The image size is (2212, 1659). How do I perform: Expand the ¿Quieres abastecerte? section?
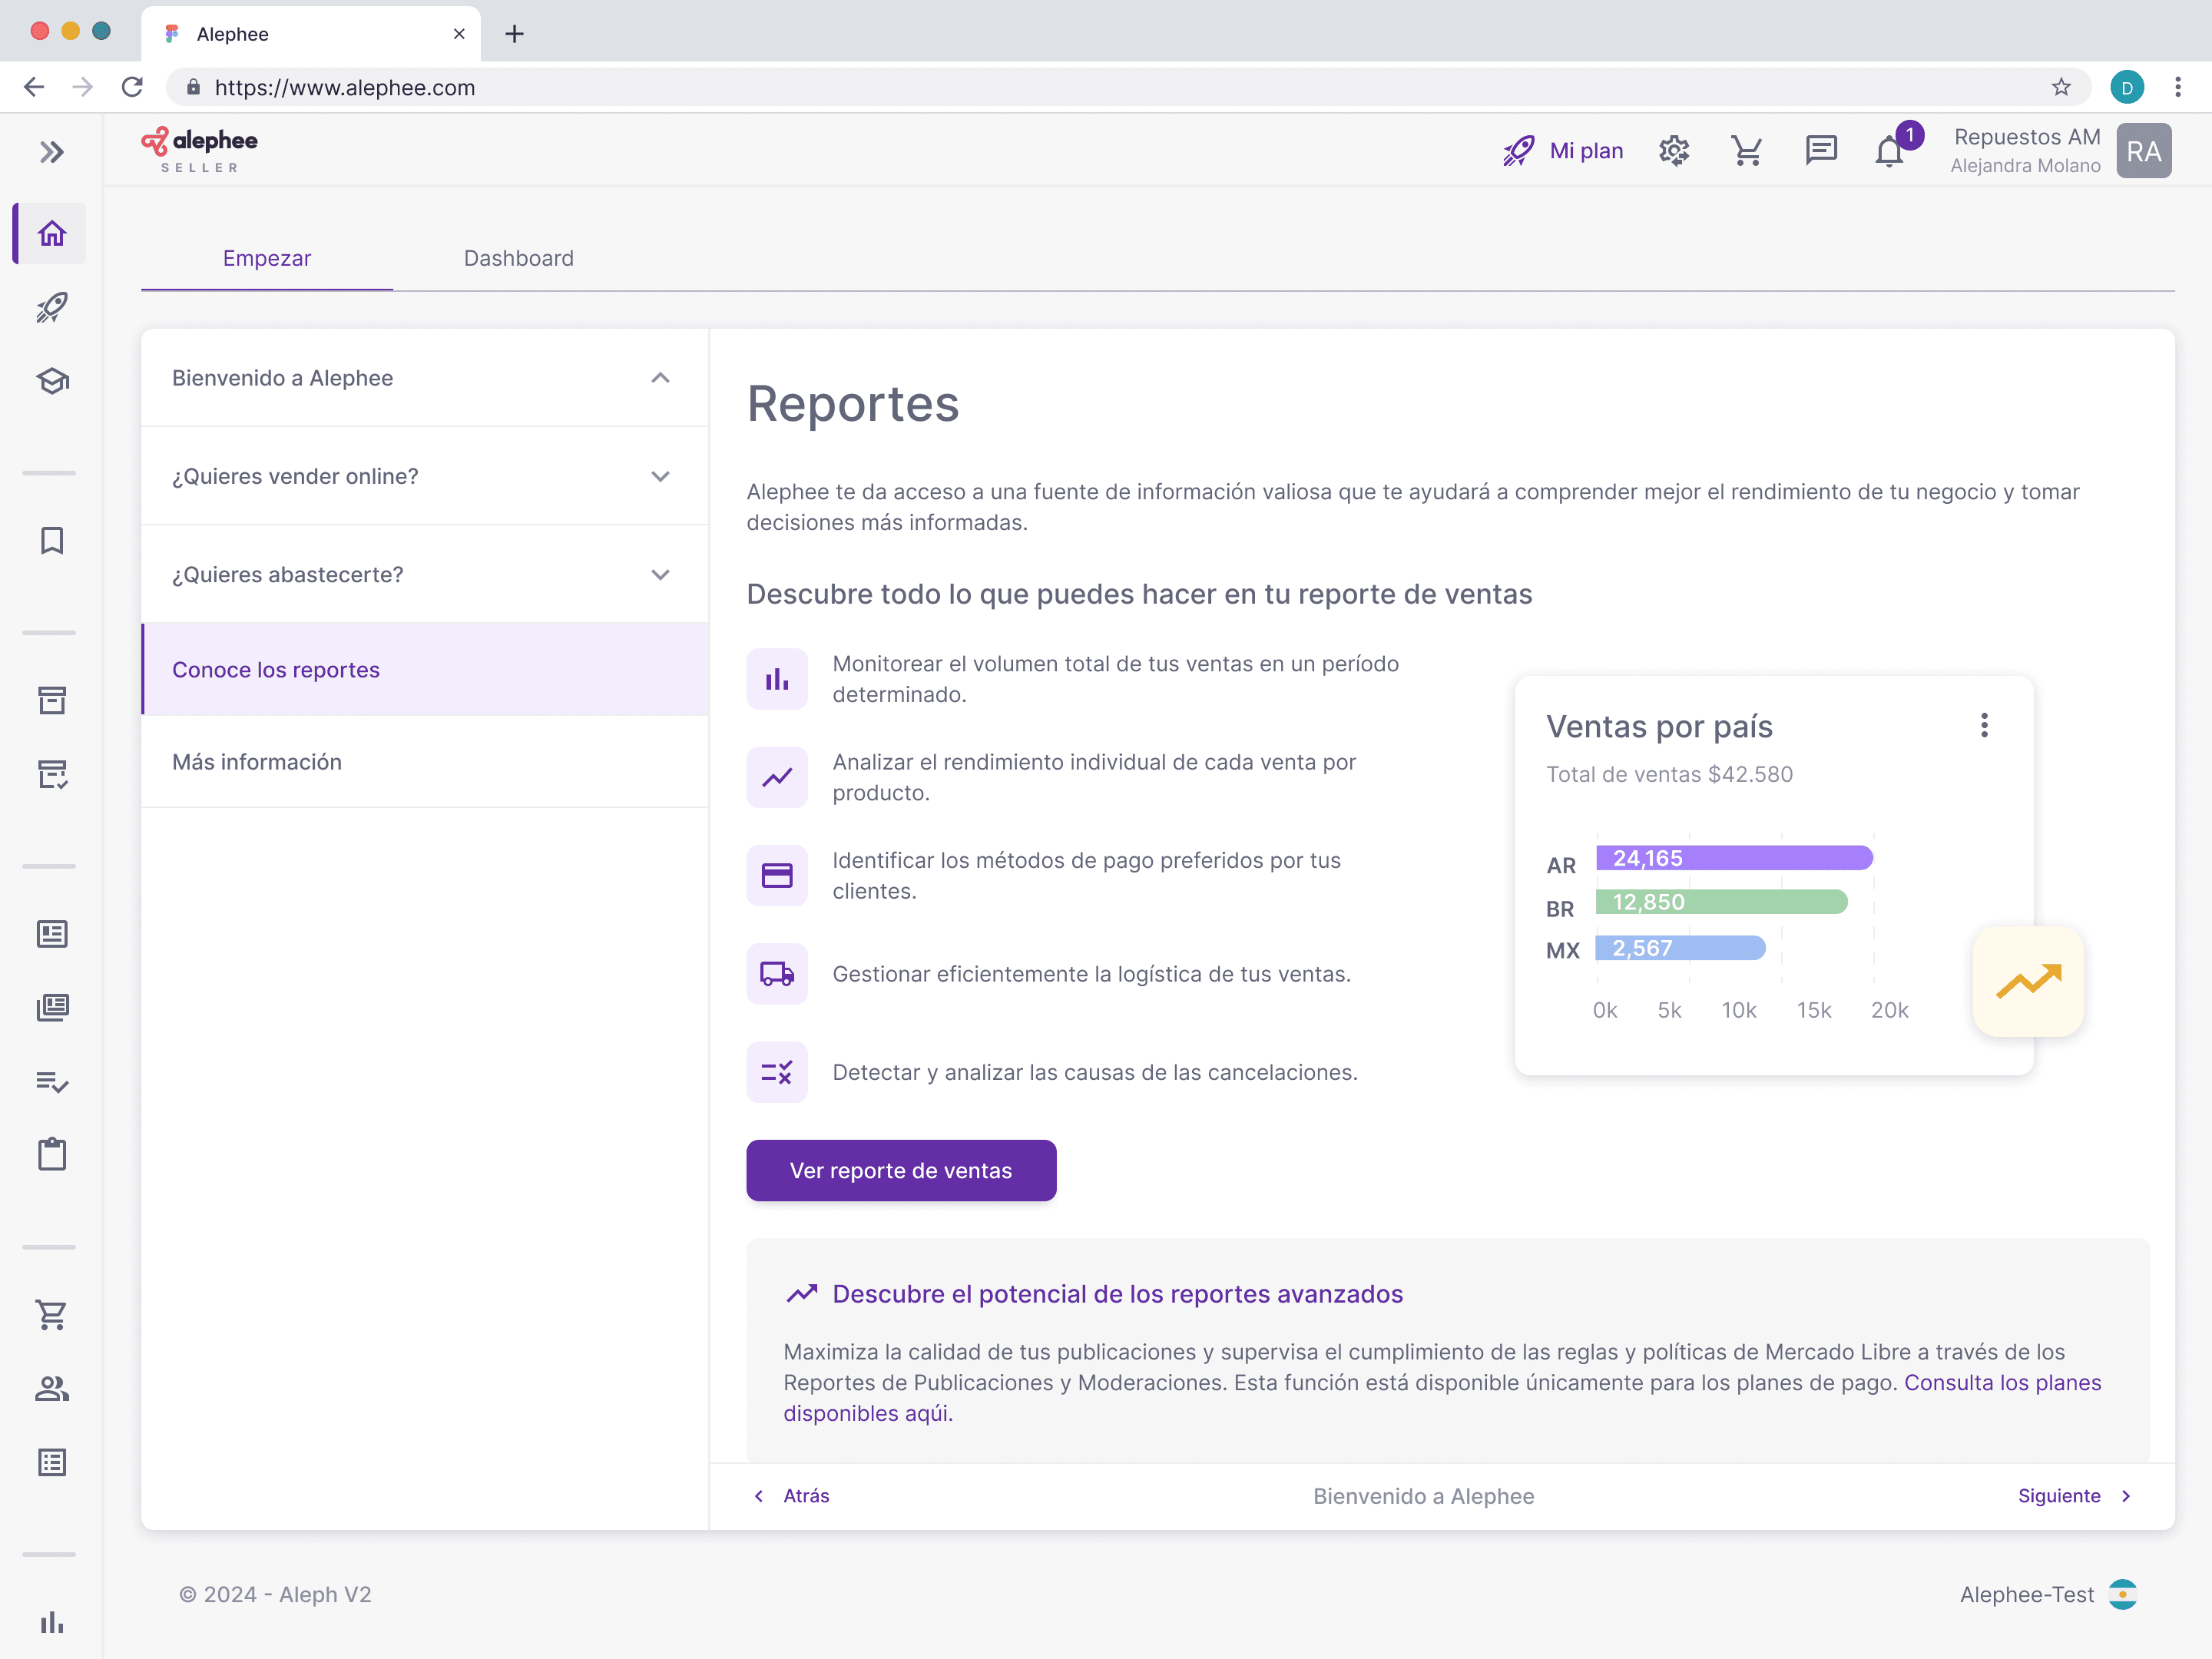[x=660, y=574]
